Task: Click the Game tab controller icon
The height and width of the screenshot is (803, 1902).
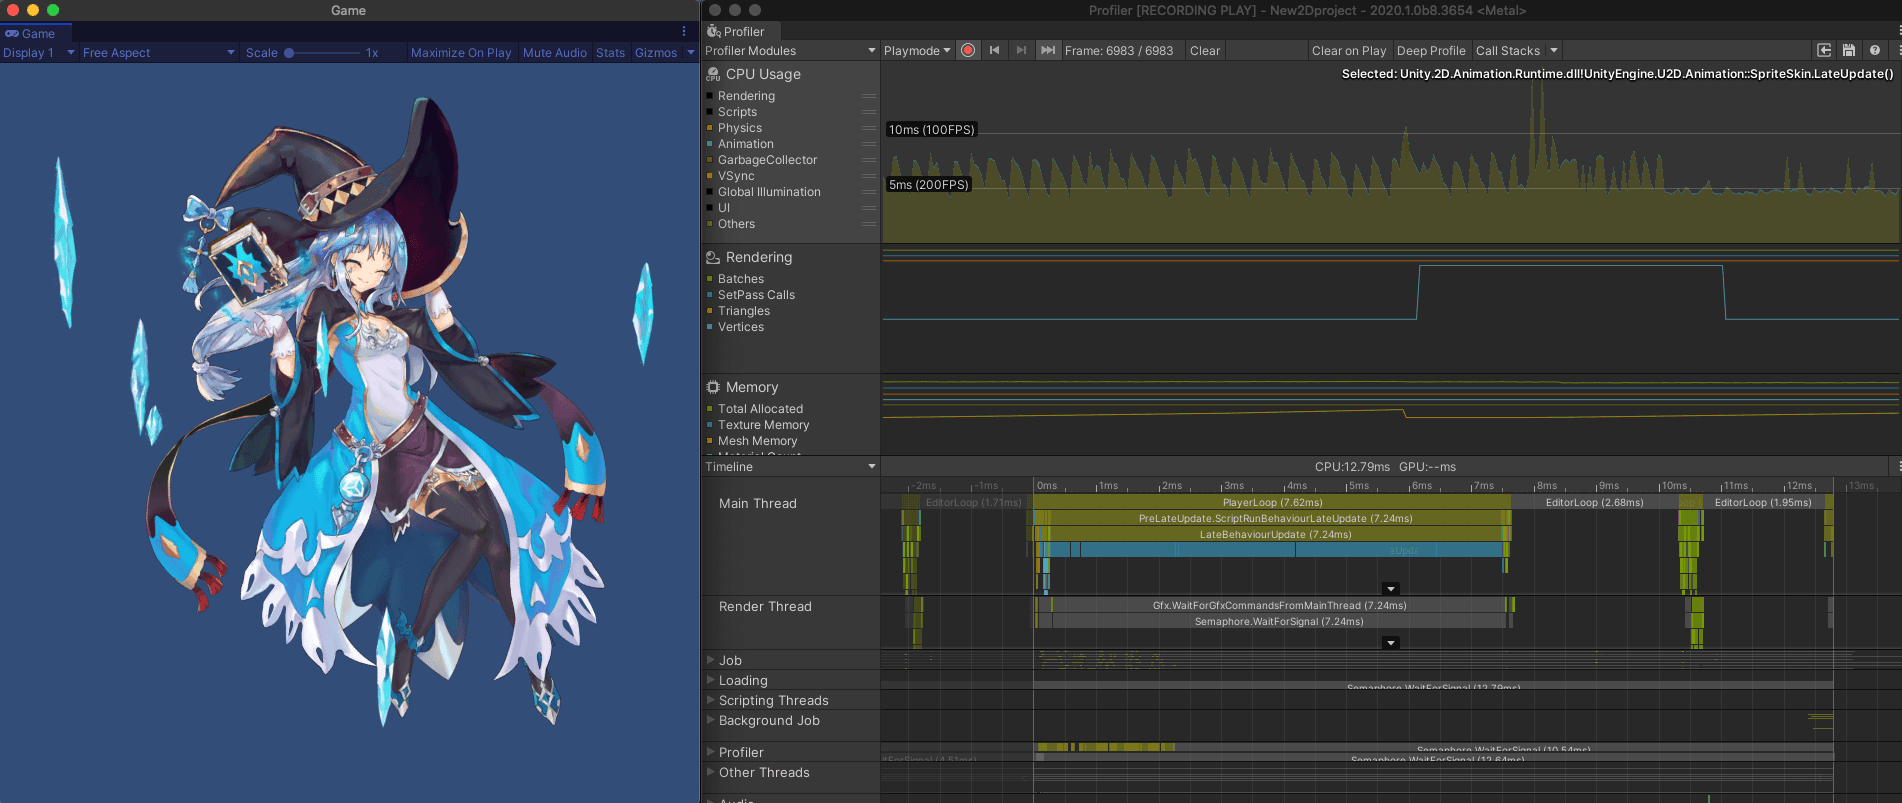Action: 12,33
